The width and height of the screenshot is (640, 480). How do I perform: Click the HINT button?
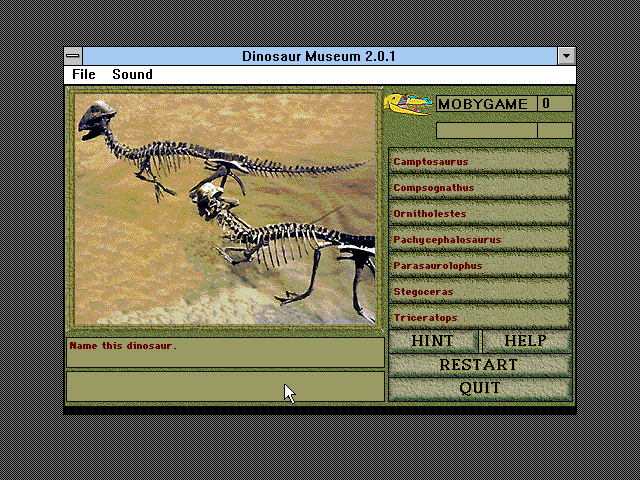coord(433,341)
